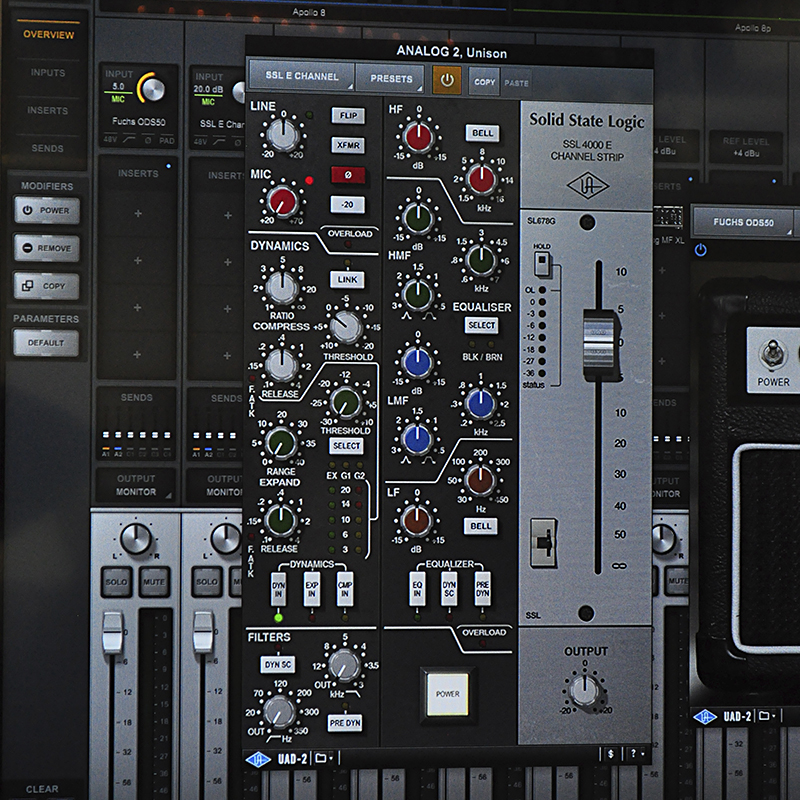Switch to the SENDS tab in sidebar
Viewport: 800px width, 800px height.
coord(47,148)
